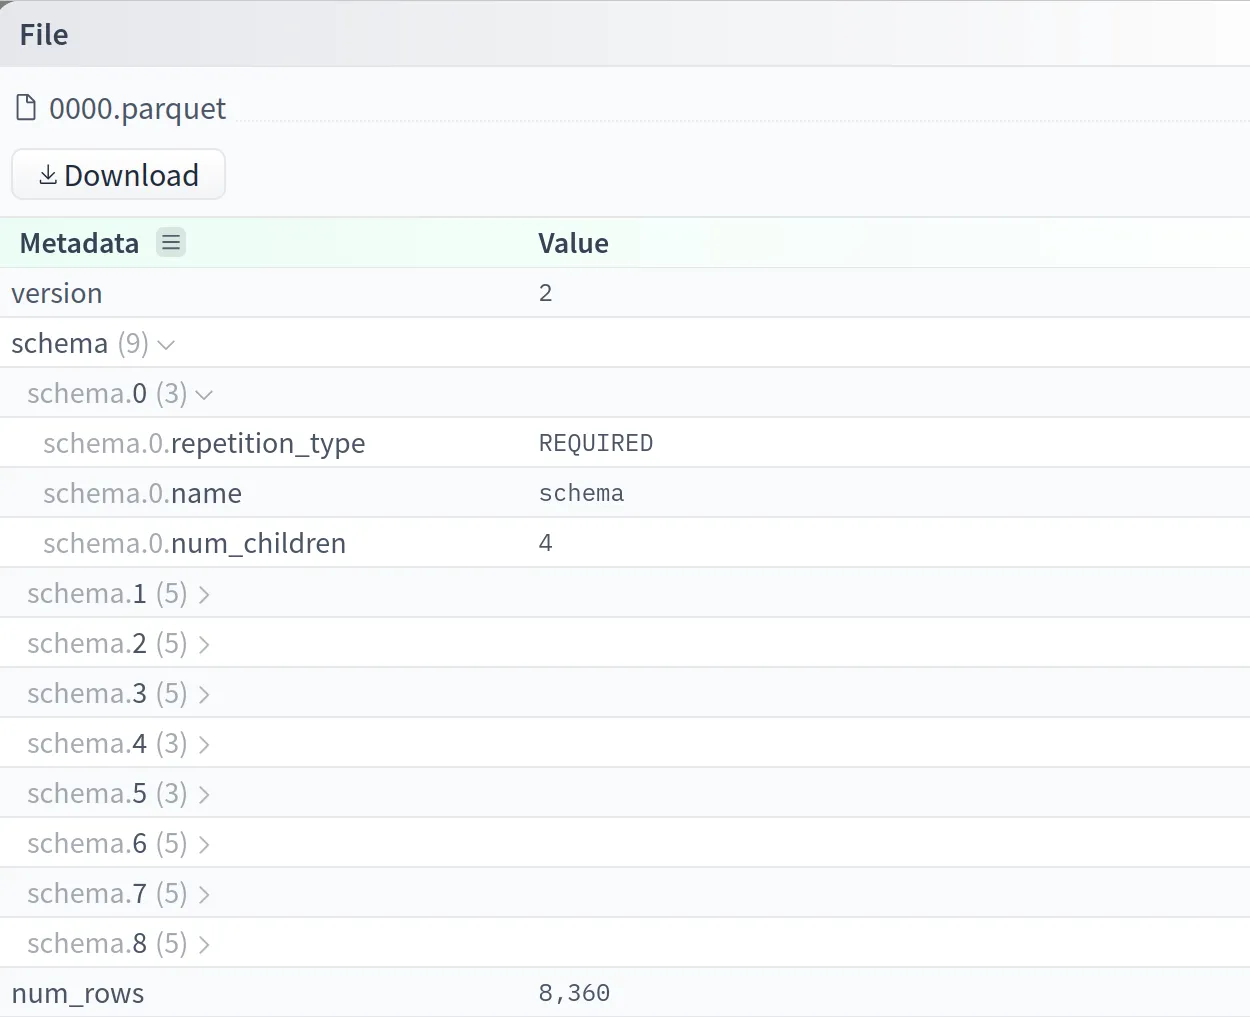Click the 0000.parquet file name
This screenshot has height=1017, width=1250.
pyautogui.click(x=138, y=108)
